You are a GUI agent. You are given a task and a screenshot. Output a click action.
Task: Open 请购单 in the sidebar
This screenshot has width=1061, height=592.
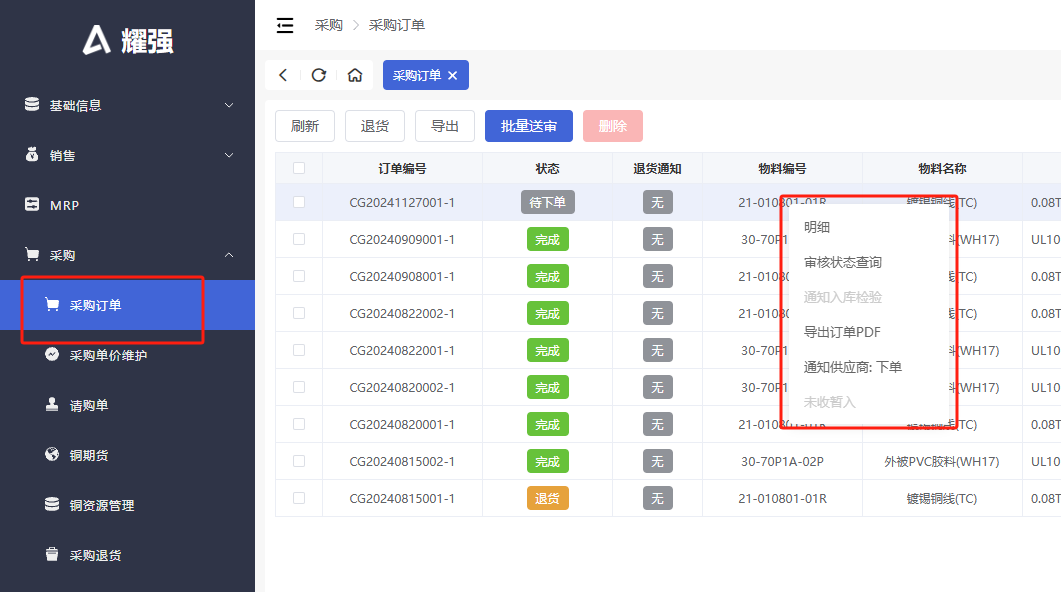(127, 405)
